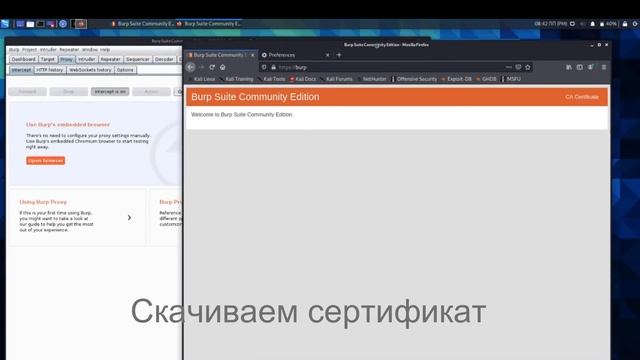Open the Intruder menu in the menu bar
The width and height of the screenshot is (640, 360).
click(48, 50)
